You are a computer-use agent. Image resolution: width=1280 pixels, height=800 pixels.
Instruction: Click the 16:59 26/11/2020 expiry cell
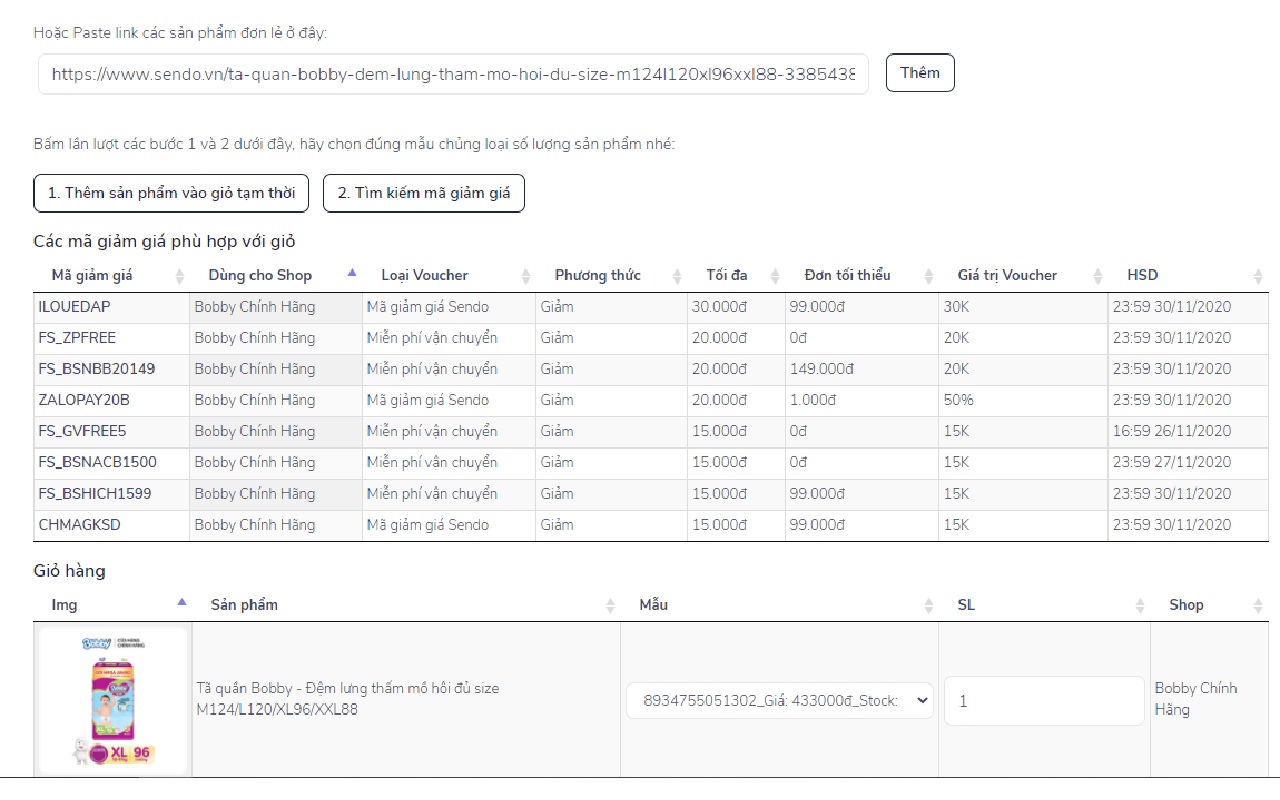[x=1188, y=431]
